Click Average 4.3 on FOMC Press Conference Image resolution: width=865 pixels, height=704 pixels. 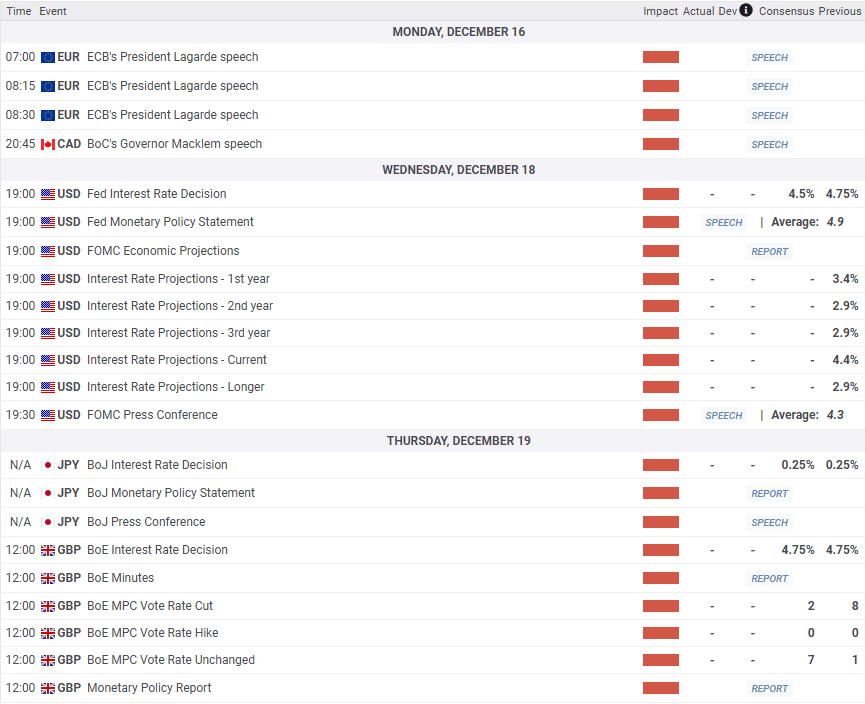click(x=808, y=415)
